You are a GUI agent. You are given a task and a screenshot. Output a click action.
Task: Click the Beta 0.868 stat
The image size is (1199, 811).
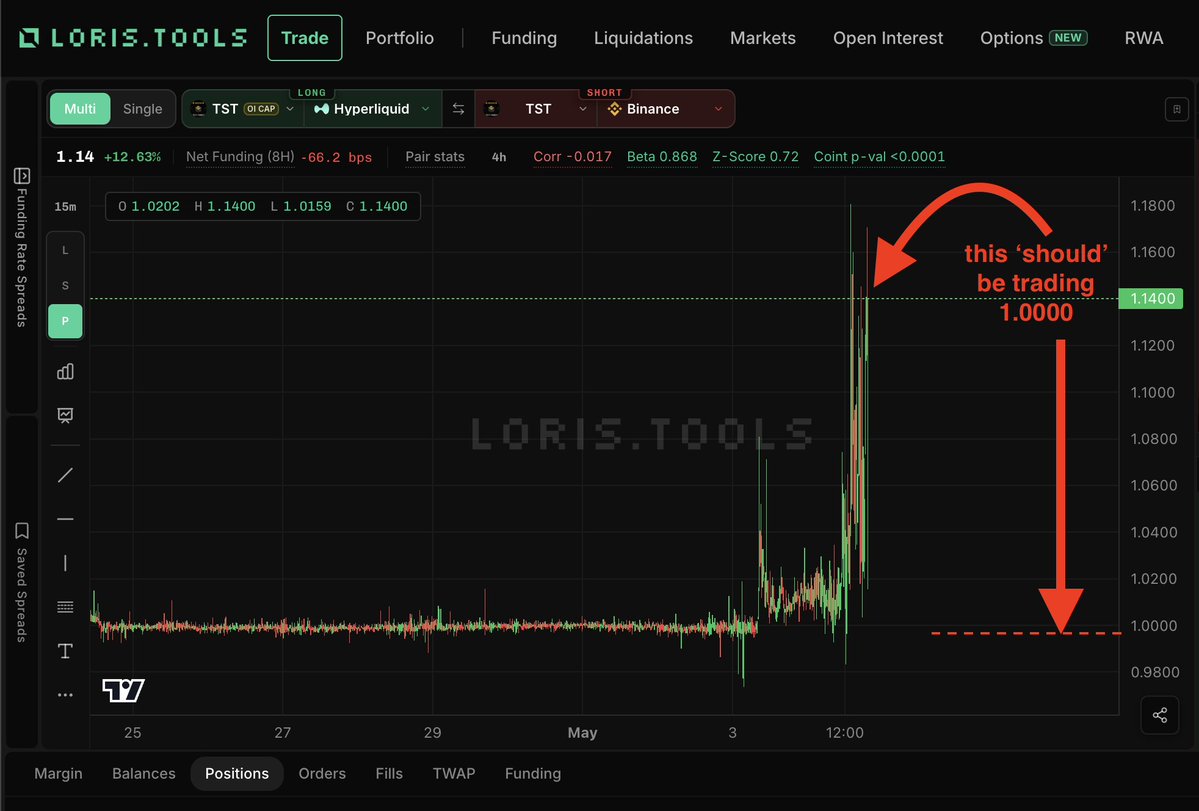[661, 157]
